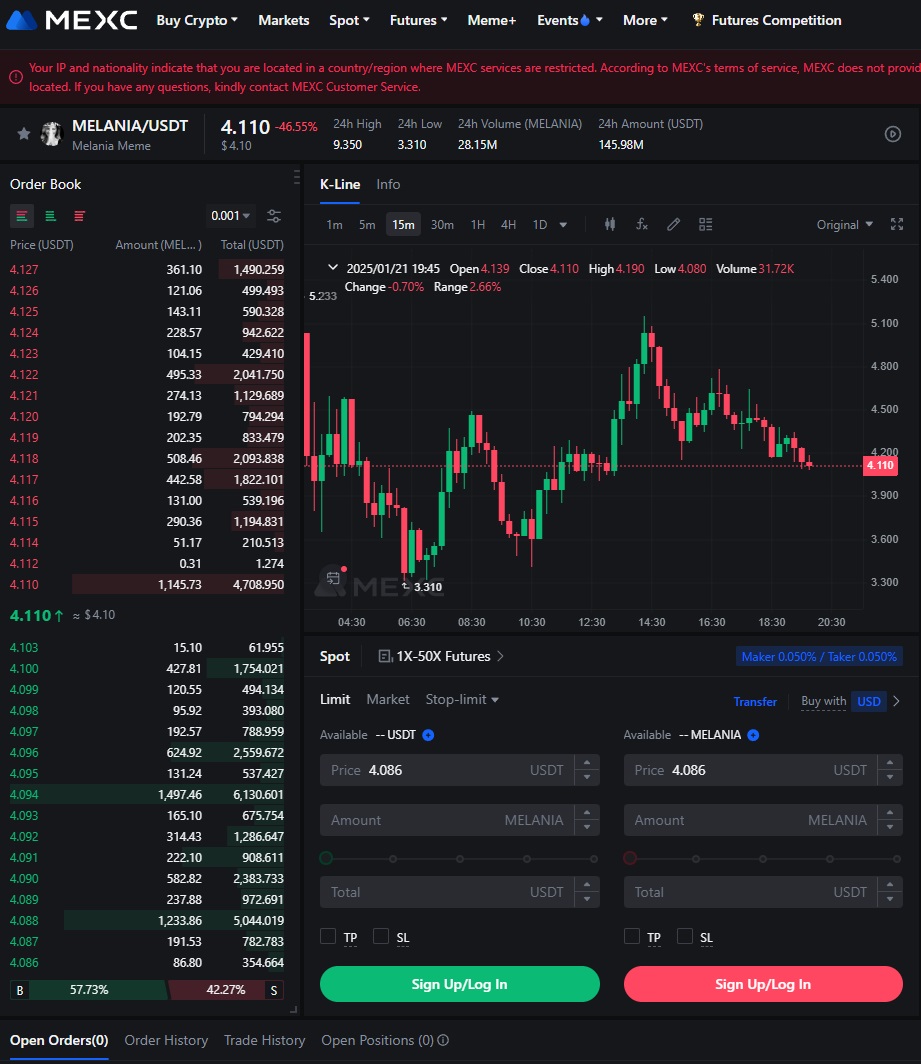The image size is (921, 1064).
Task: Open chart layout grid icon
Action: 706,224
